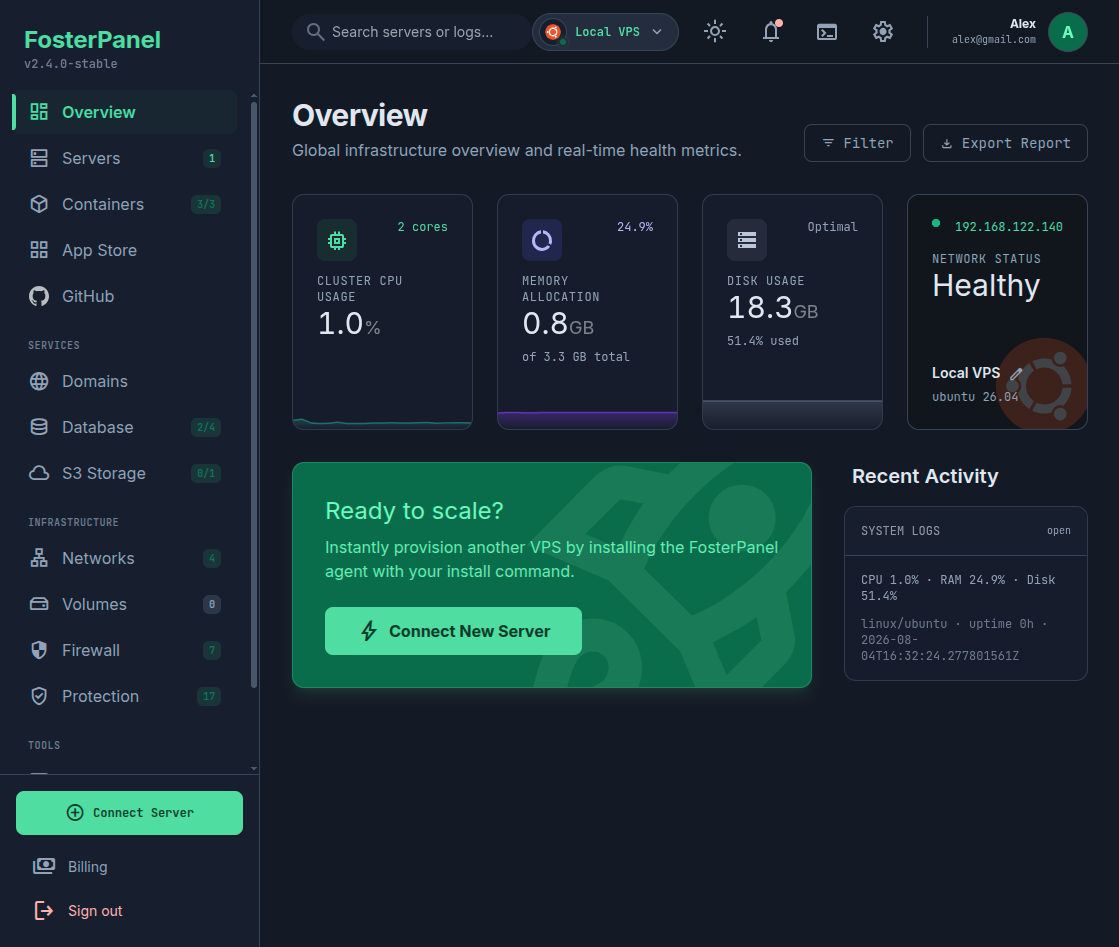Image resolution: width=1119 pixels, height=947 pixels.
Task: Click the CPU chip icon in cluster card
Action: [x=337, y=240]
